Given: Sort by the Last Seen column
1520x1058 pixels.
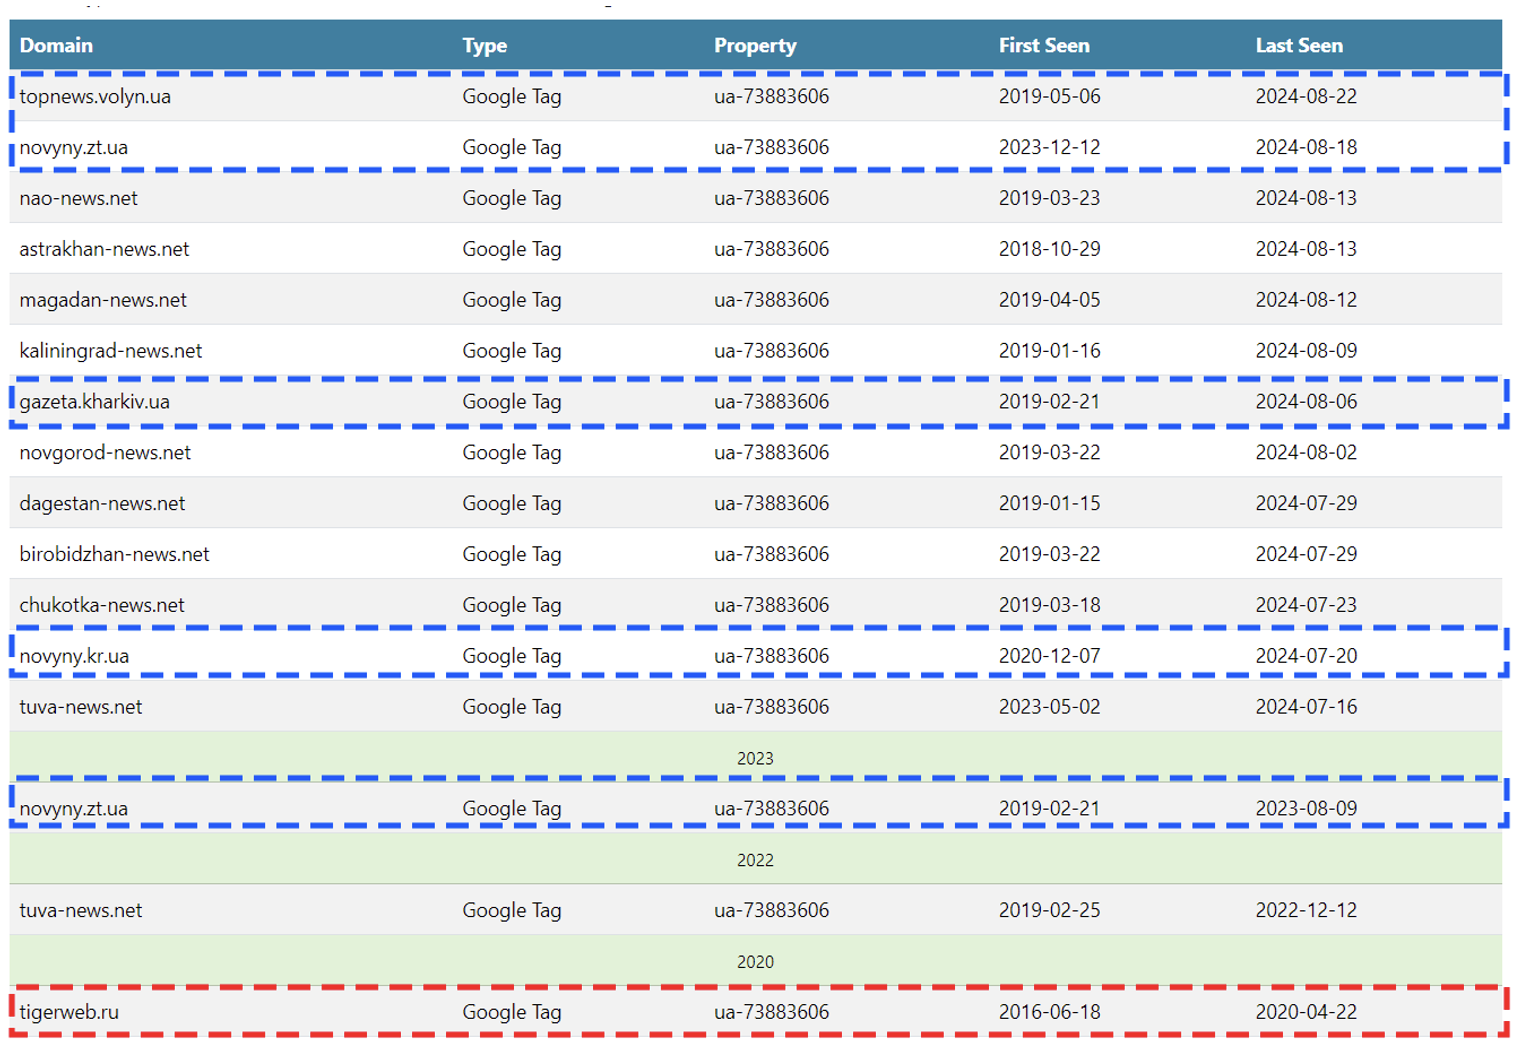Looking at the screenshot, I should (1299, 45).
